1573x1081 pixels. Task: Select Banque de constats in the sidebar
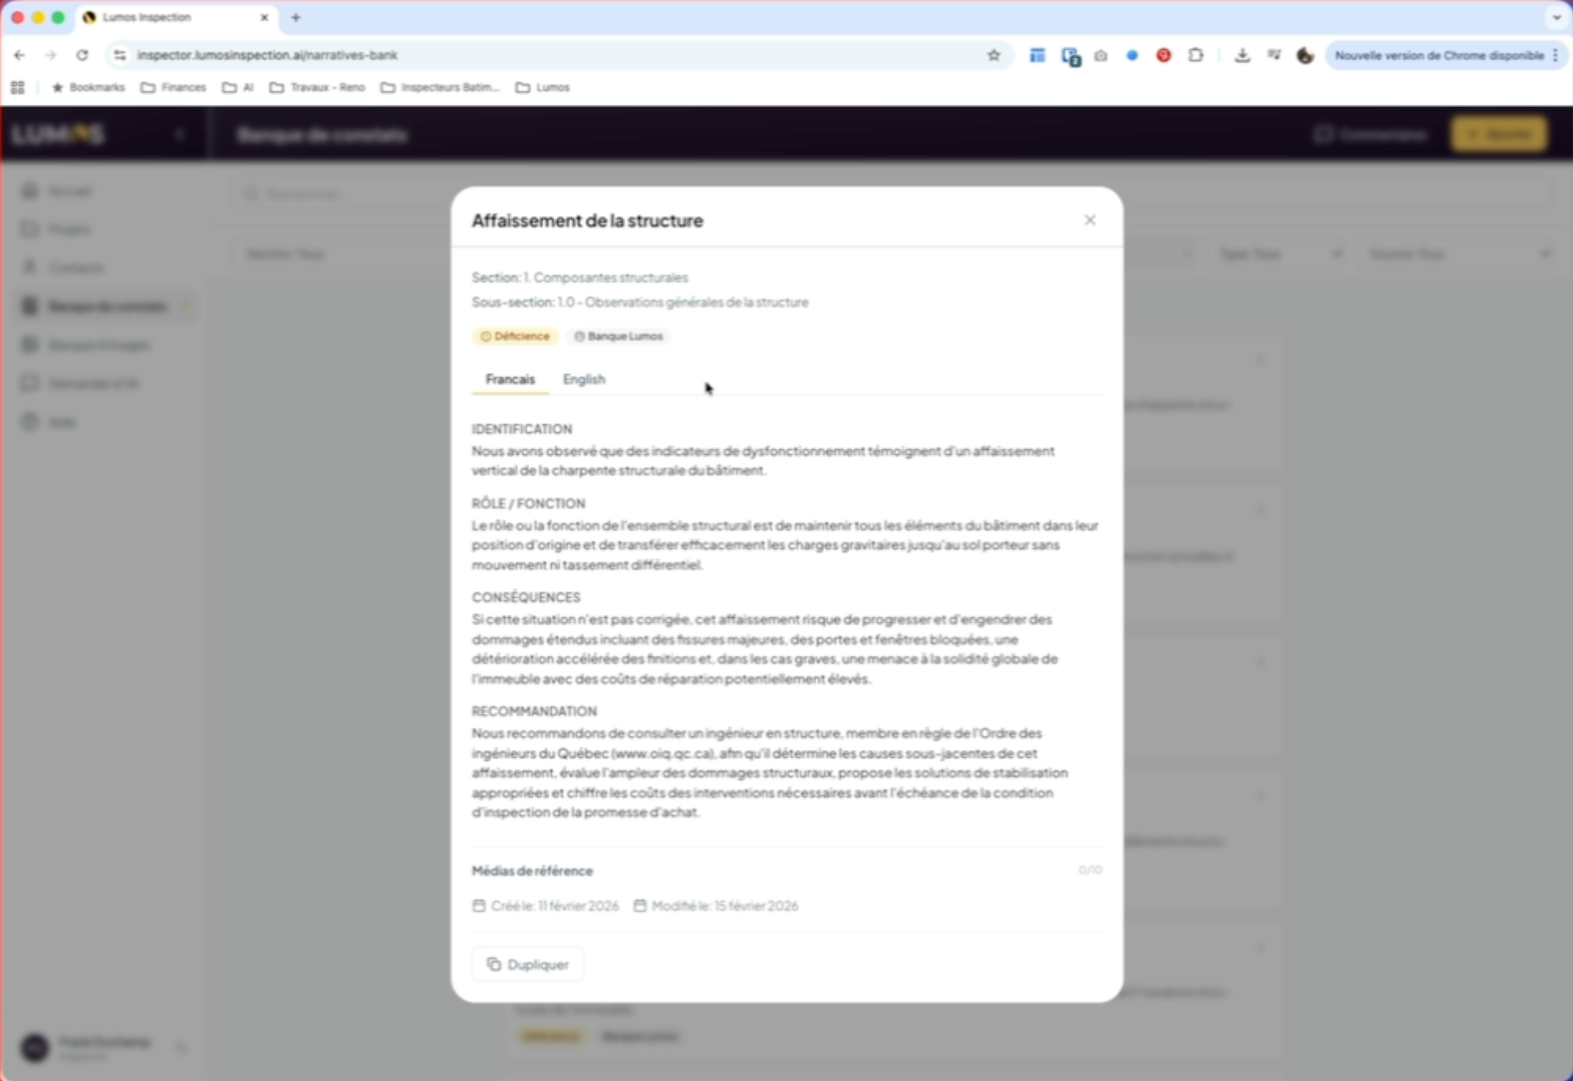(x=106, y=306)
